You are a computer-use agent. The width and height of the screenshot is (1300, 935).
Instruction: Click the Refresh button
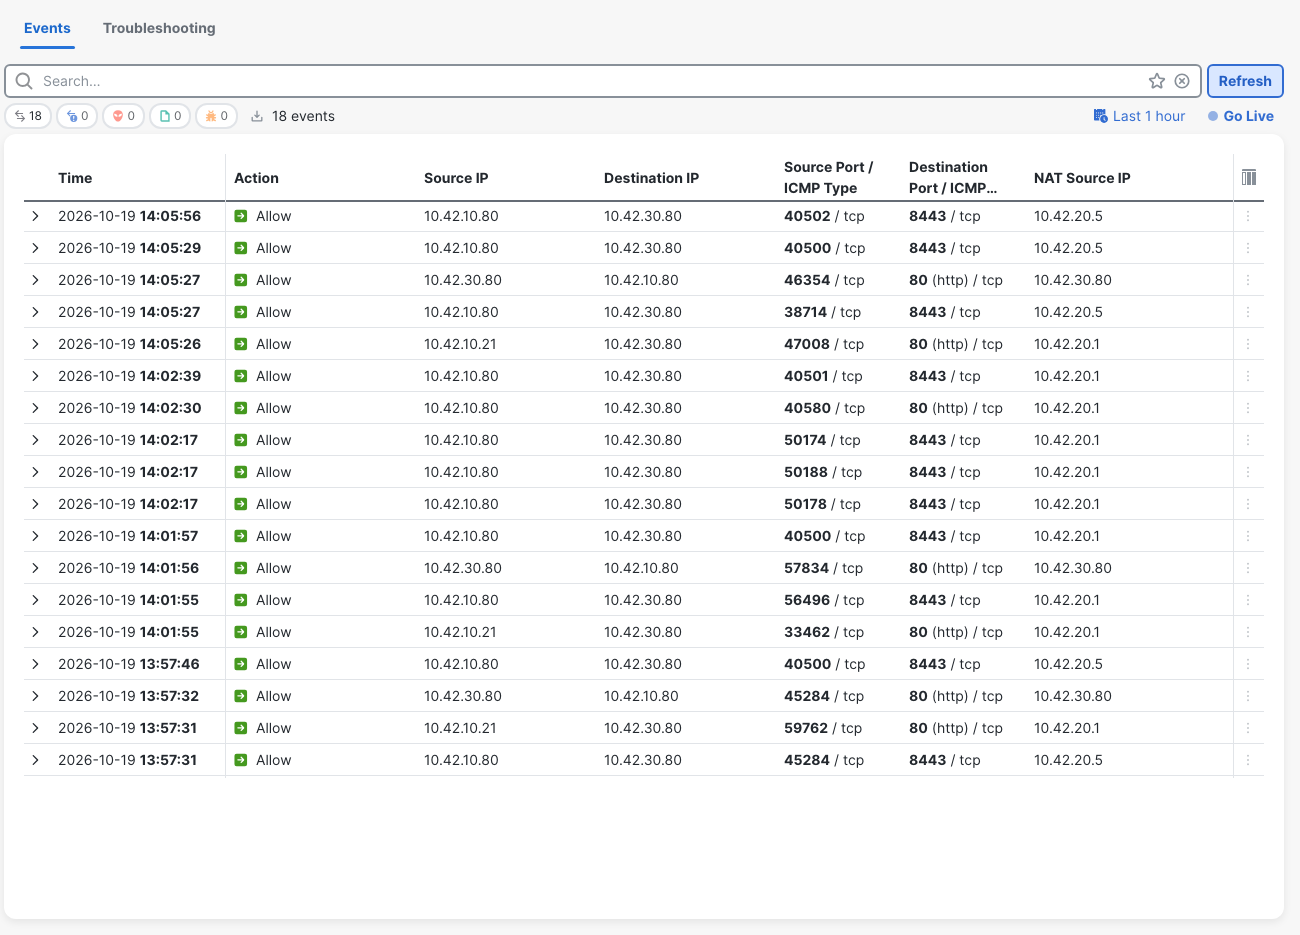(x=1245, y=81)
